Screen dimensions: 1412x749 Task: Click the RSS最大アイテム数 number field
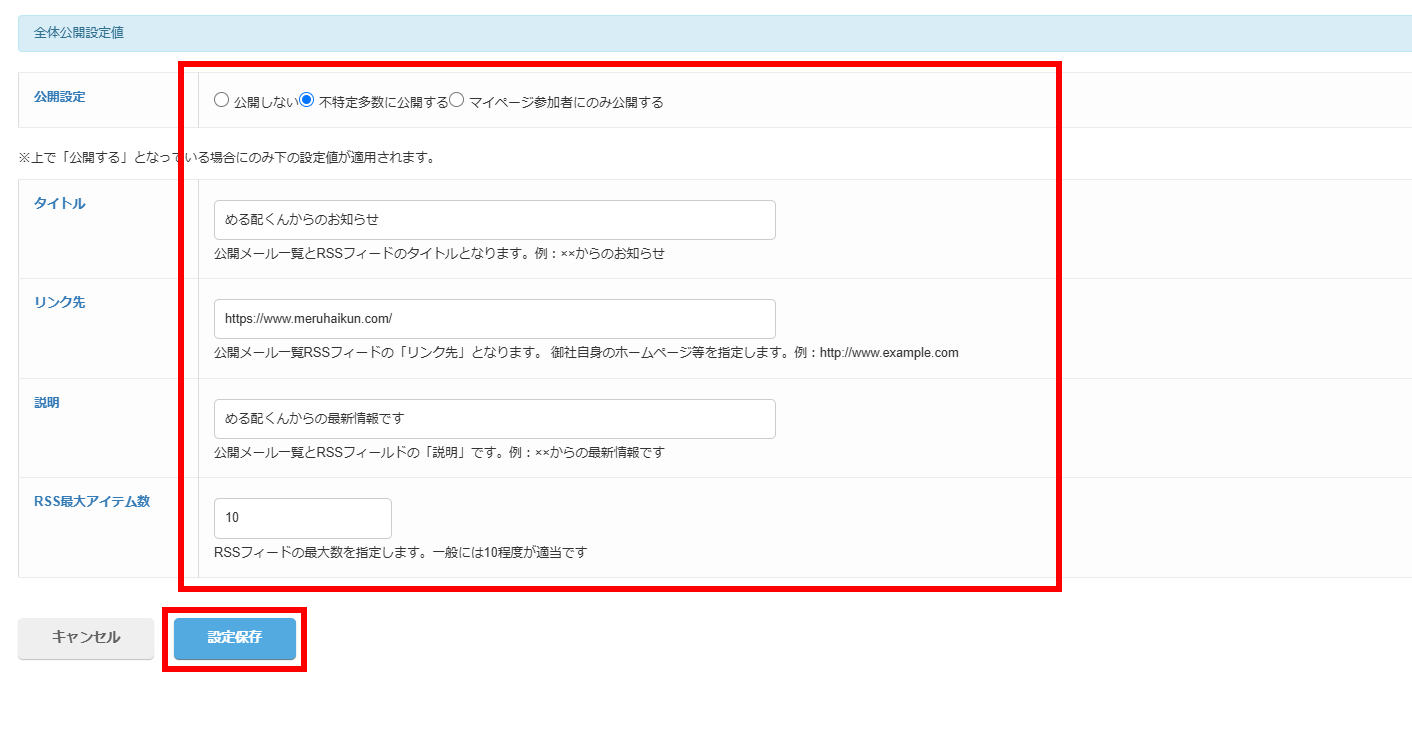[303, 518]
